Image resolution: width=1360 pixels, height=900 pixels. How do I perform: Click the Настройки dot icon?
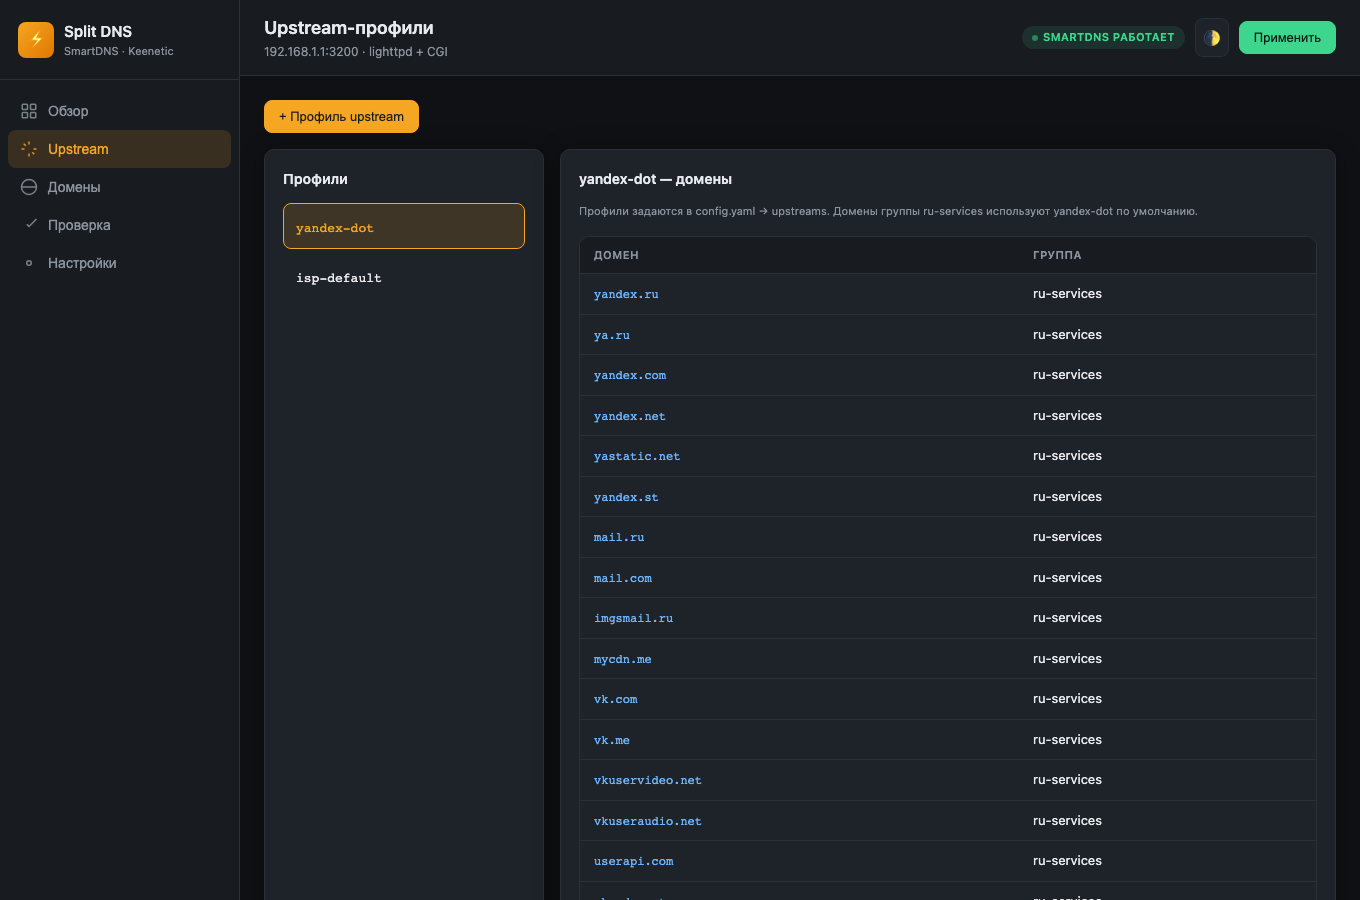[x=29, y=263]
